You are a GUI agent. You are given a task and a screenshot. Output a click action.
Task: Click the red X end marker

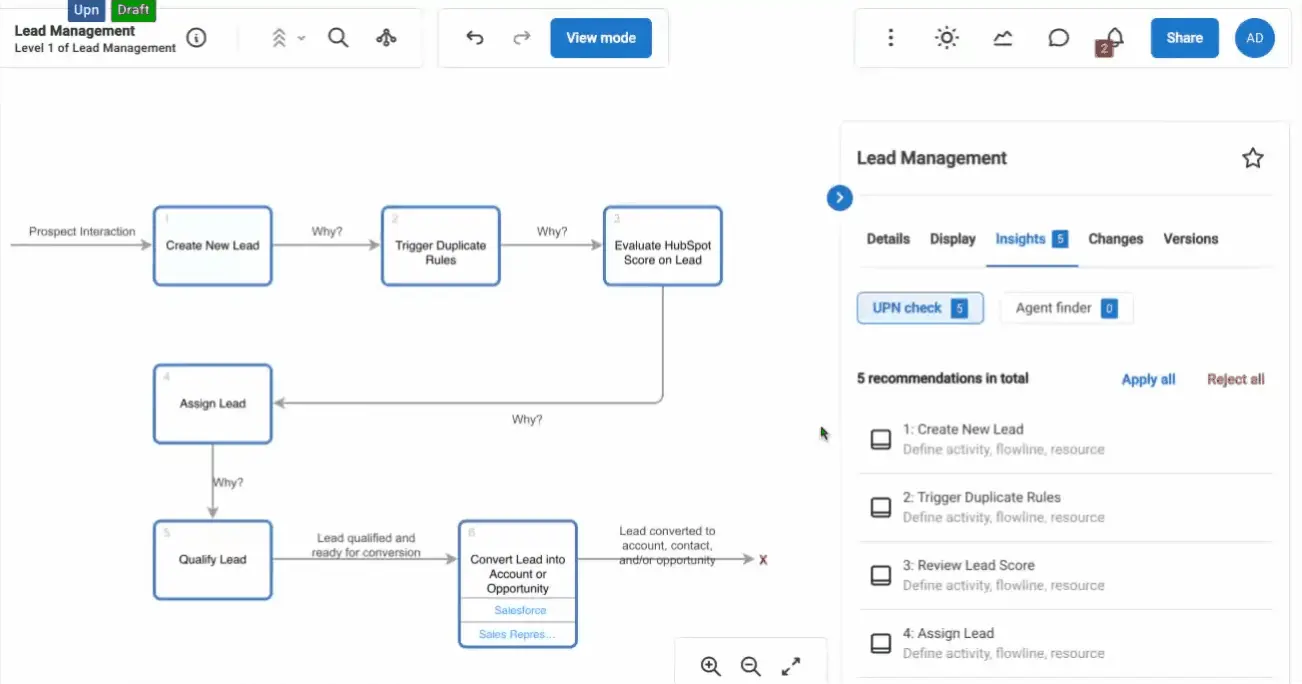(x=763, y=560)
